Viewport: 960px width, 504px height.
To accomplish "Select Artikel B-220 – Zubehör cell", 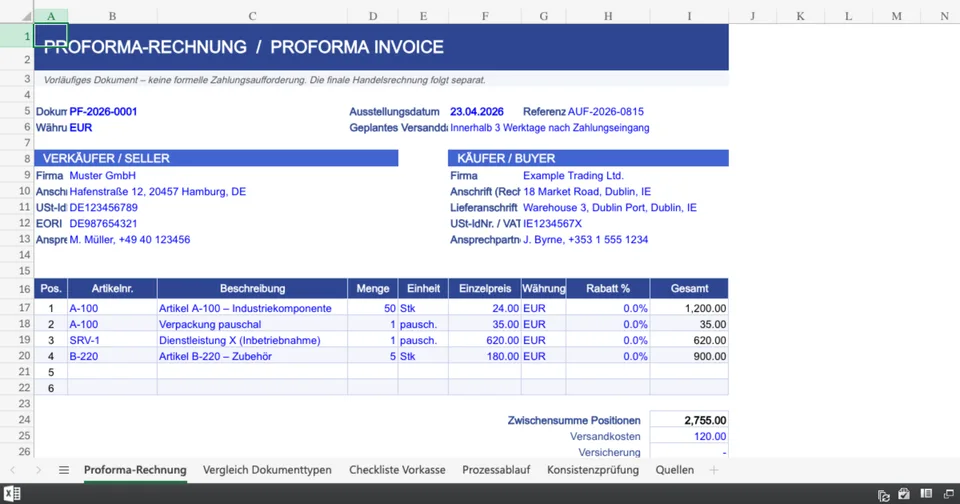I will (x=252, y=356).
